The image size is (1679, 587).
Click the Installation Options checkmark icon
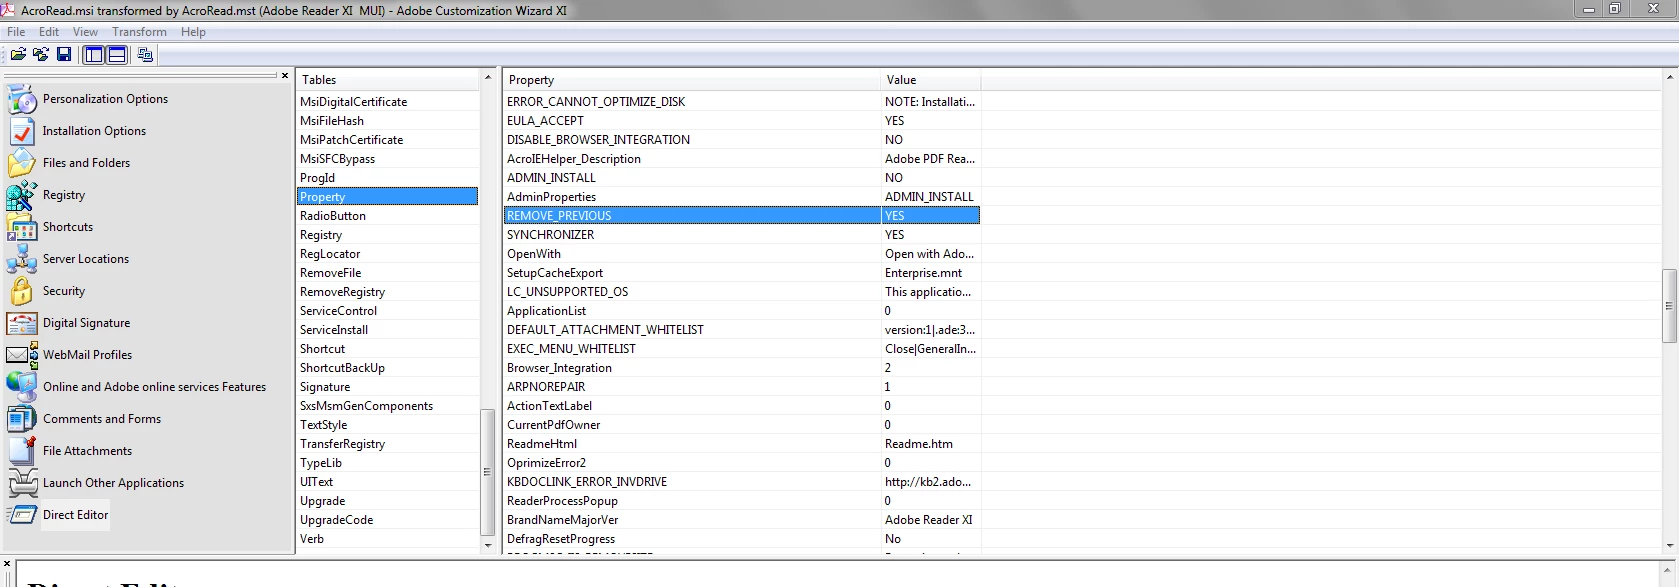21,131
